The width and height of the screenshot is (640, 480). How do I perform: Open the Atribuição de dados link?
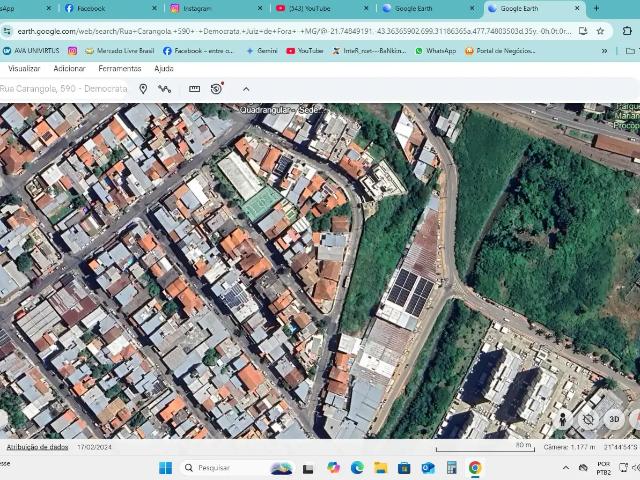[x=37, y=447]
